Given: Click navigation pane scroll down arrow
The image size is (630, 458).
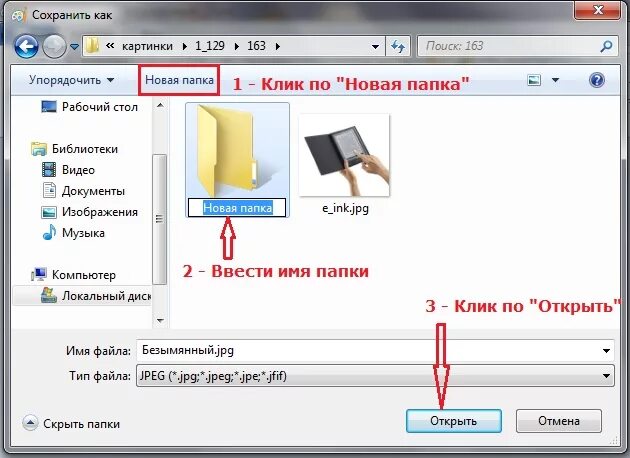Looking at the screenshot, I should pyautogui.click(x=160, y=321).
